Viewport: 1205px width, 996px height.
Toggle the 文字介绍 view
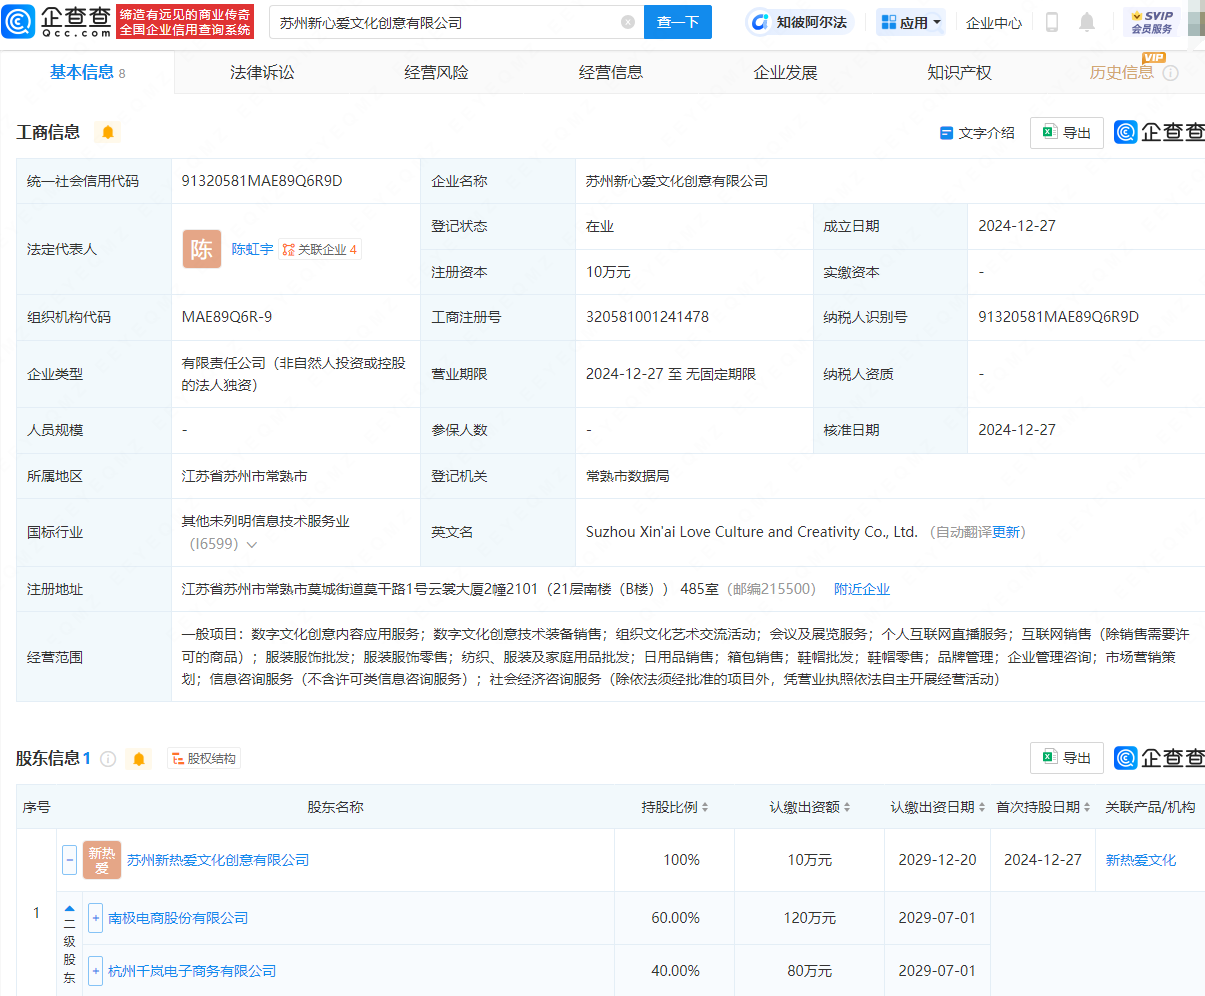[x=977, y=133]
